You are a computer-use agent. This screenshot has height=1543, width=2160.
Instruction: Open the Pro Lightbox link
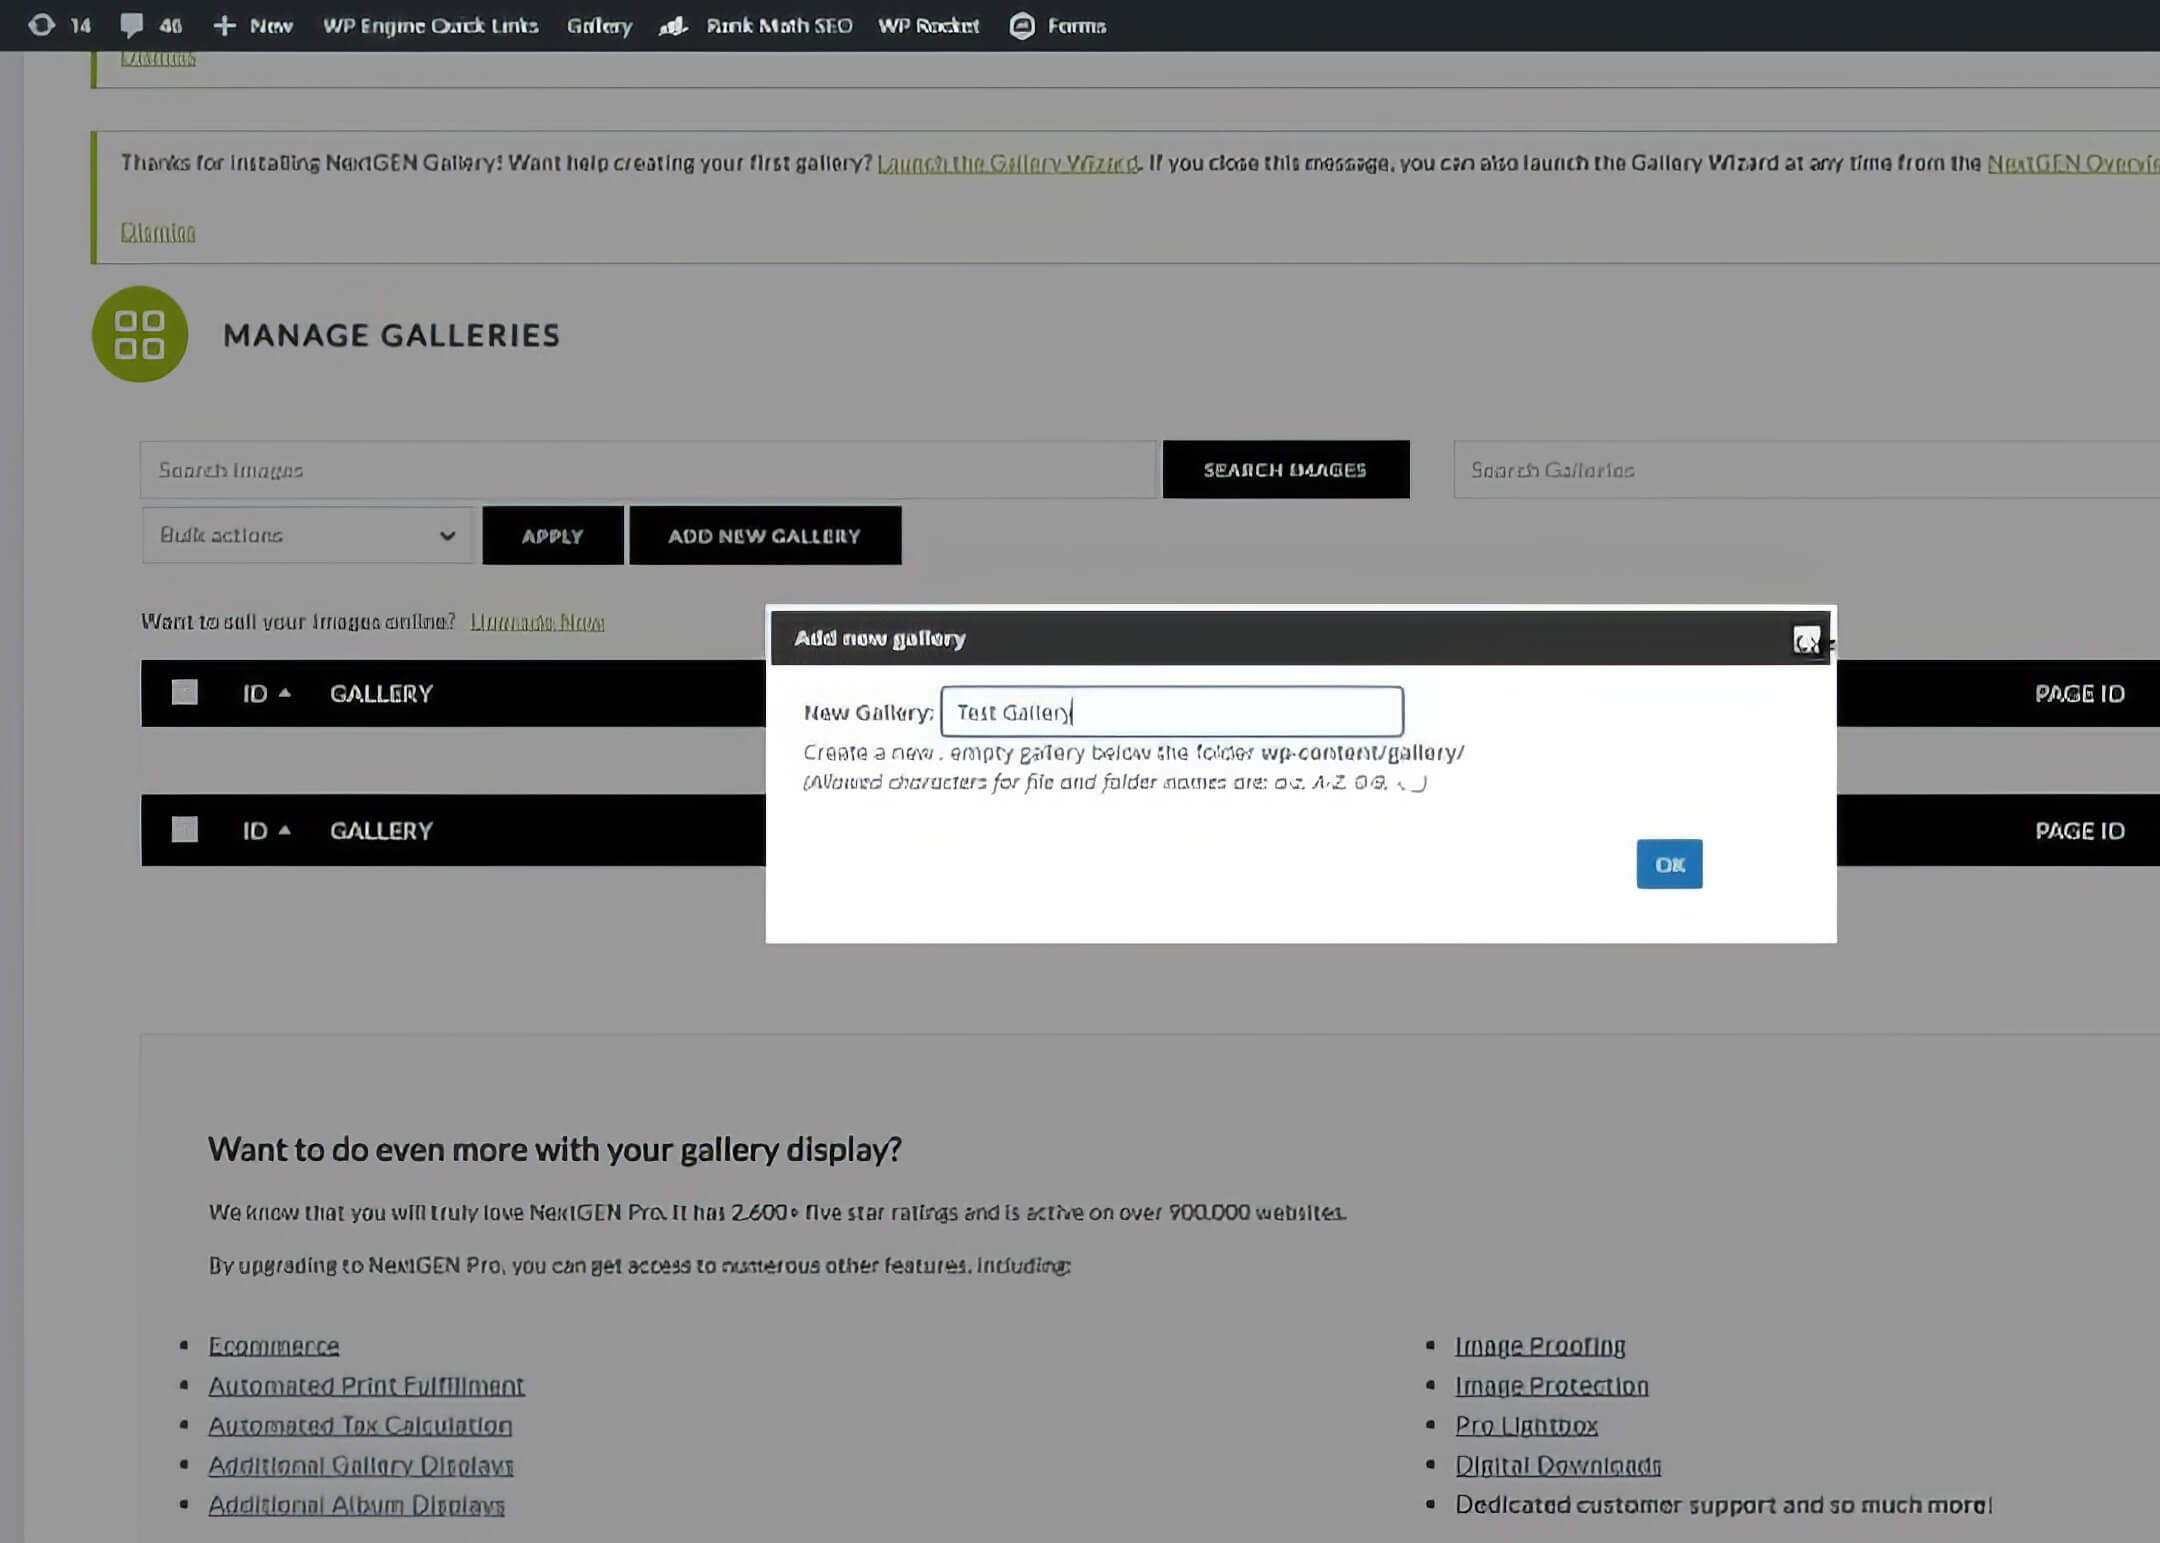click(x=1527, y=1426)
